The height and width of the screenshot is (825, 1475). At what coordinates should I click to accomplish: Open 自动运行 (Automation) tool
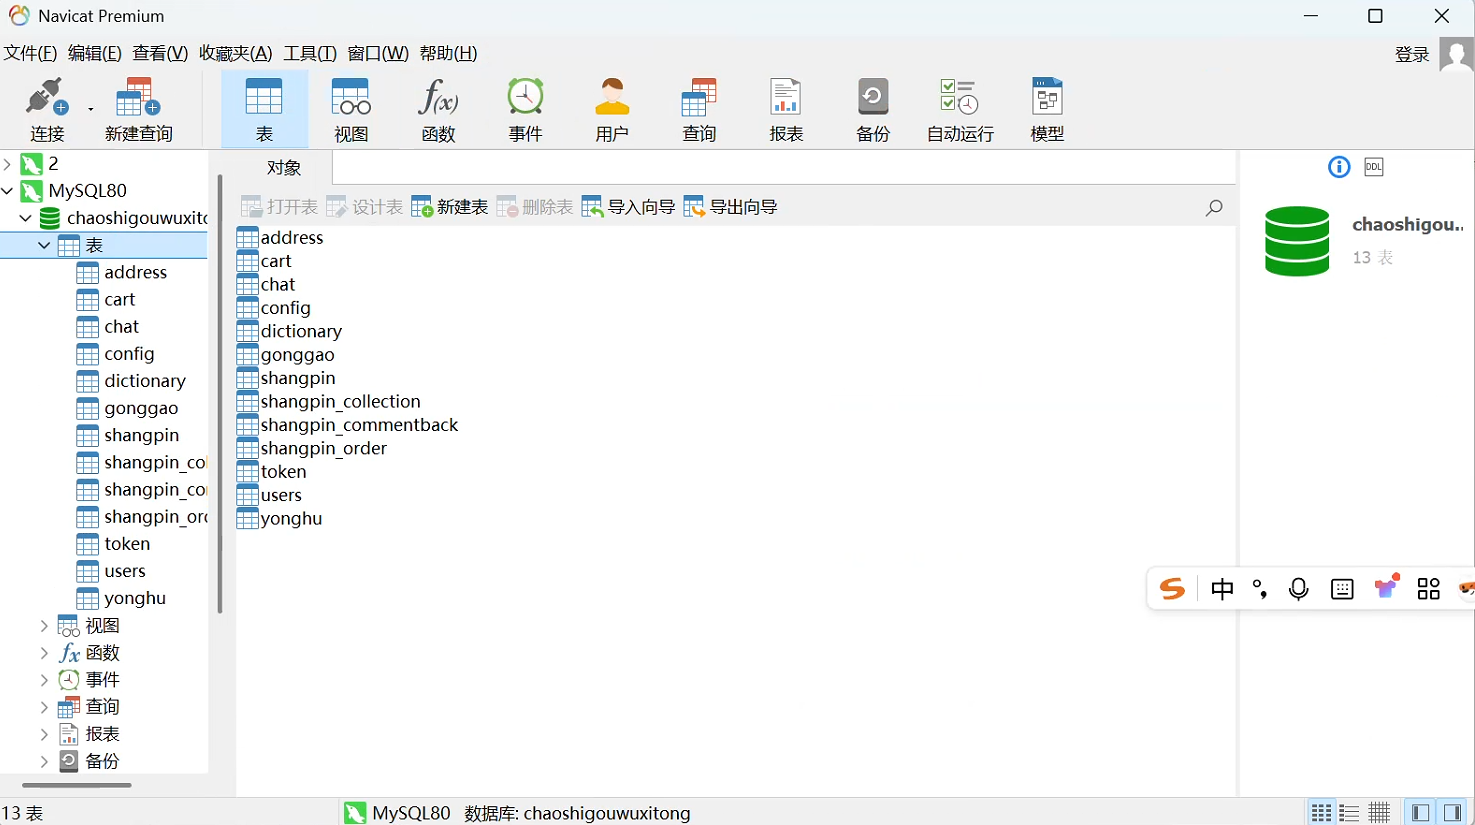click(x=960, y=110)
